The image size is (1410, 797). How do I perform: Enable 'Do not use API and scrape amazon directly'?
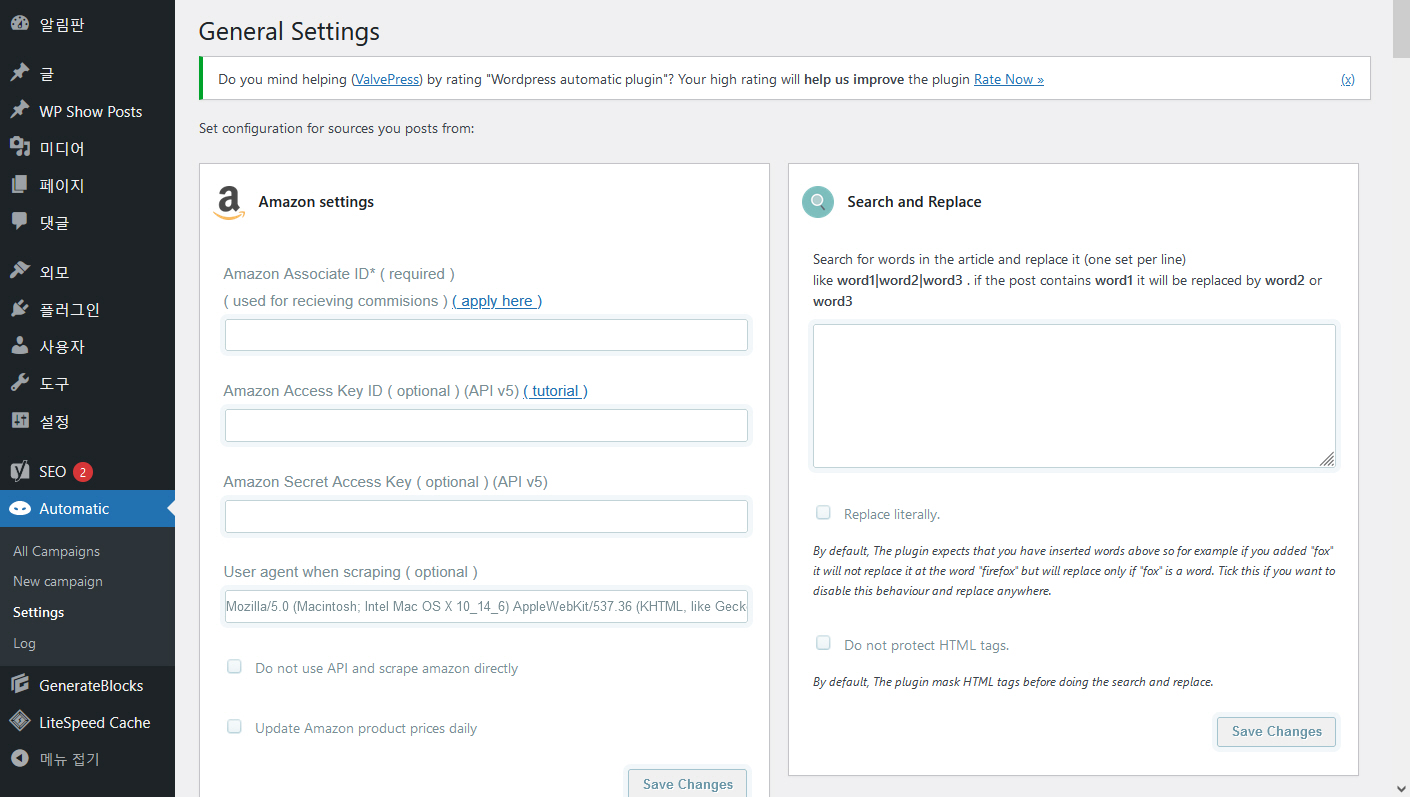tap(234, 666)
